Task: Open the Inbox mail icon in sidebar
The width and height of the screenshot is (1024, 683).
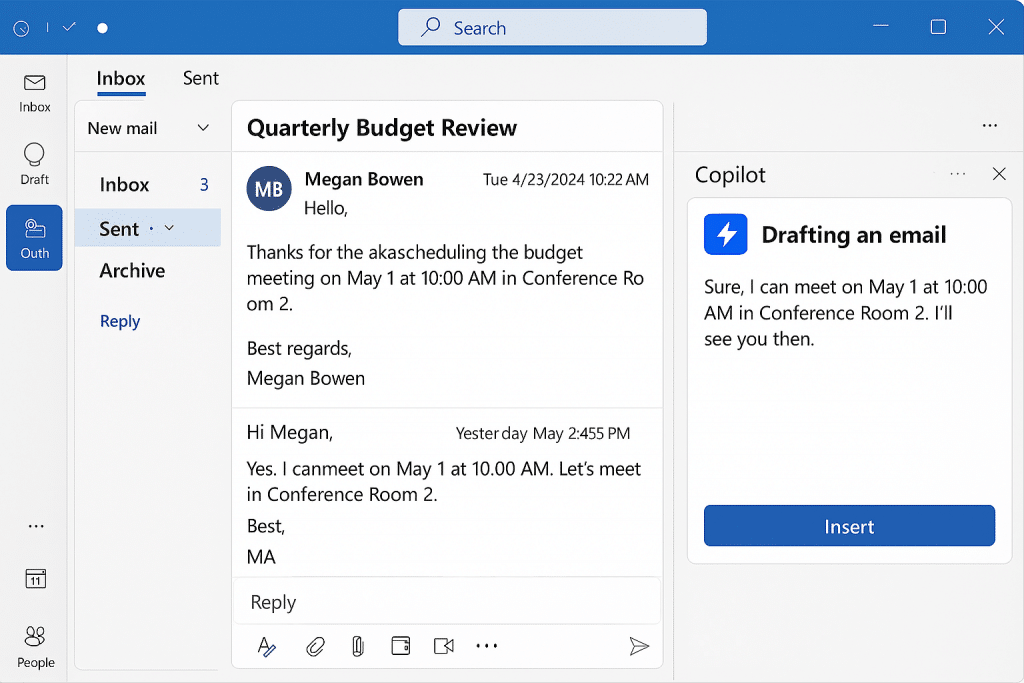Action: pyautogui.click(x=35, y=91)
